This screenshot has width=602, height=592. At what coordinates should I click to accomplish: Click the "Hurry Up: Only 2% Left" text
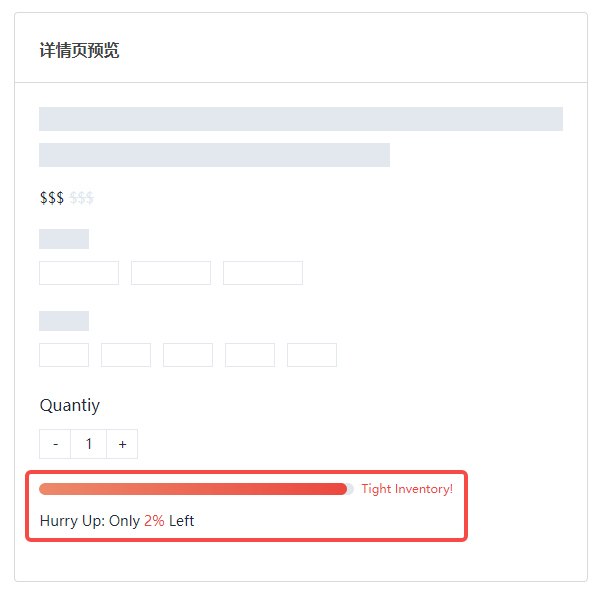[x=117, y=521]
